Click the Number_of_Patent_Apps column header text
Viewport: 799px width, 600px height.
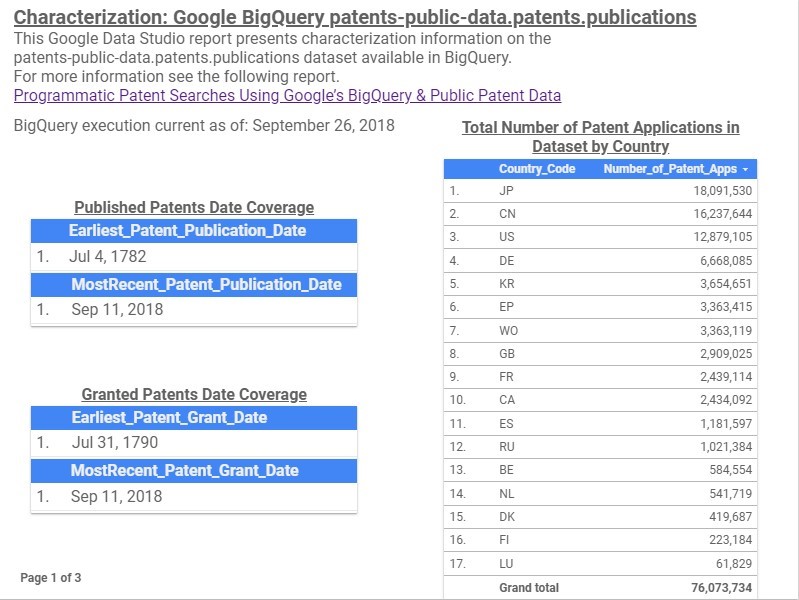[x=670, y=169]
